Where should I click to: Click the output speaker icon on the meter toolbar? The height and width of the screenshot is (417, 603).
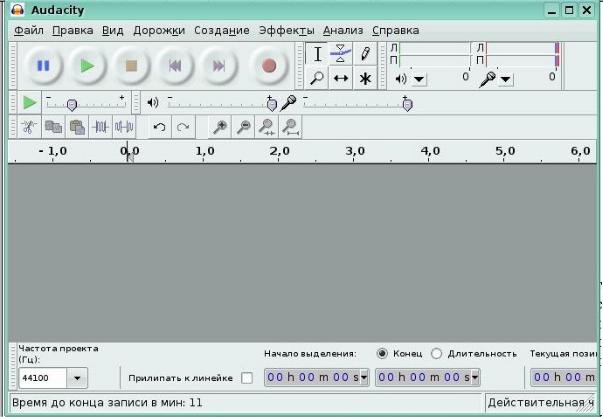coord(401,79)
